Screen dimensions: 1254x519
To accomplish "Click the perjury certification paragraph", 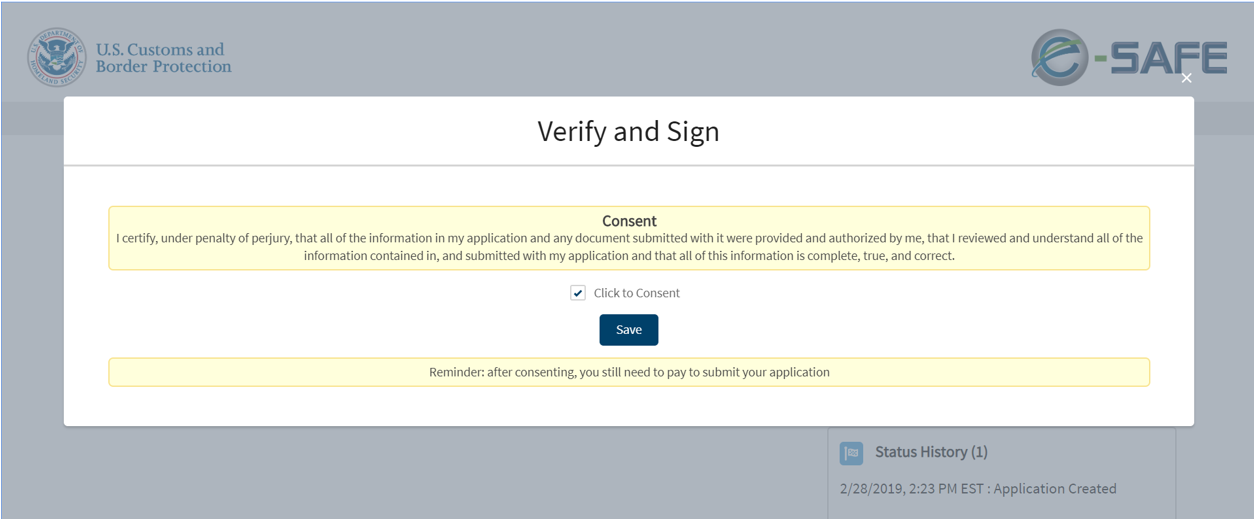I will (x=629, y=247).
